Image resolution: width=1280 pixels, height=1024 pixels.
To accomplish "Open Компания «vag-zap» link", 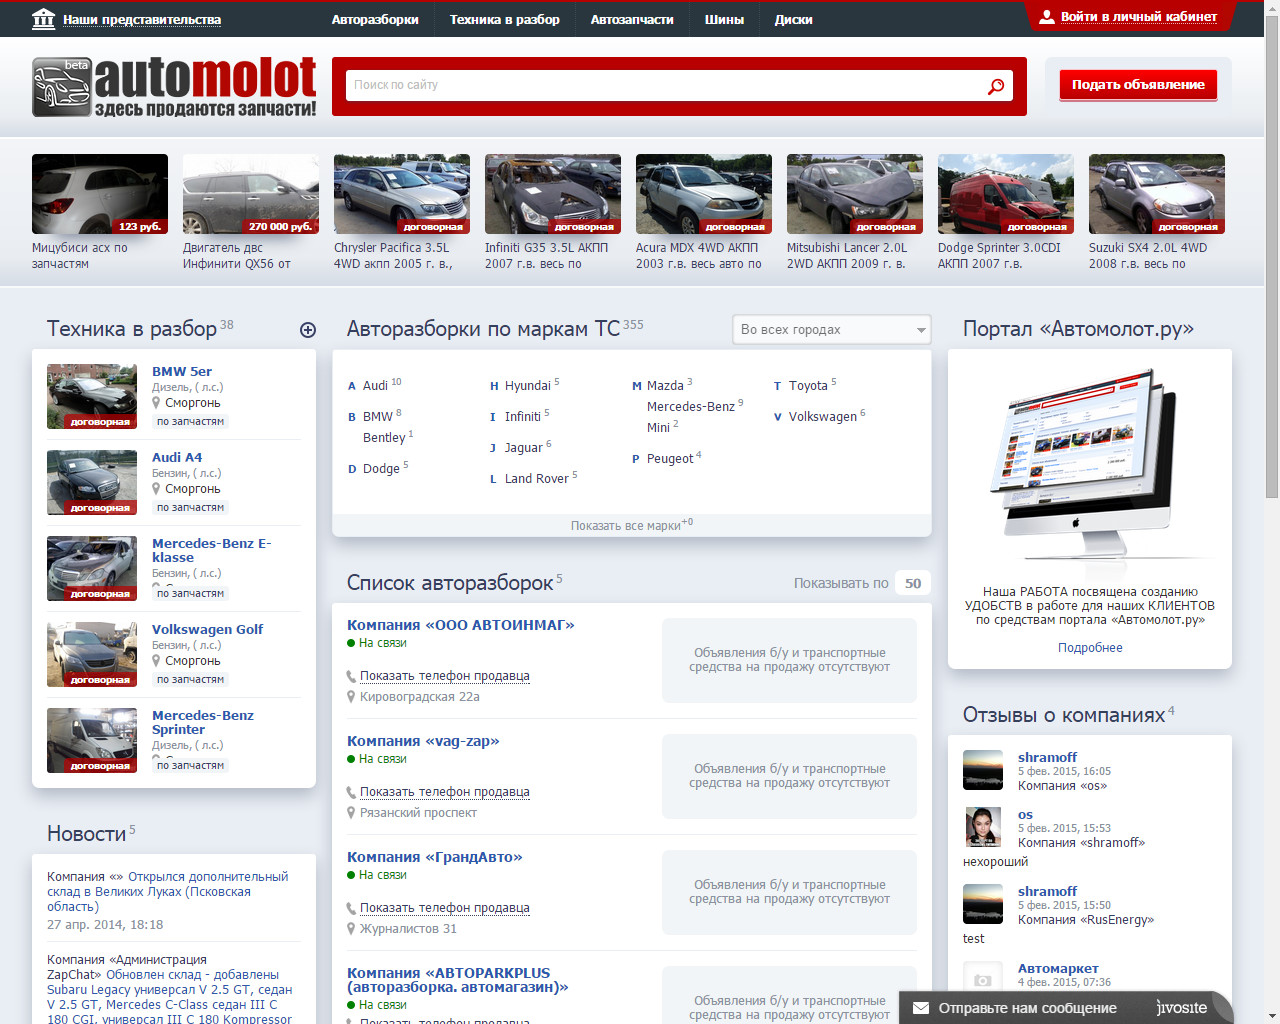I will [x=423, y=741].
